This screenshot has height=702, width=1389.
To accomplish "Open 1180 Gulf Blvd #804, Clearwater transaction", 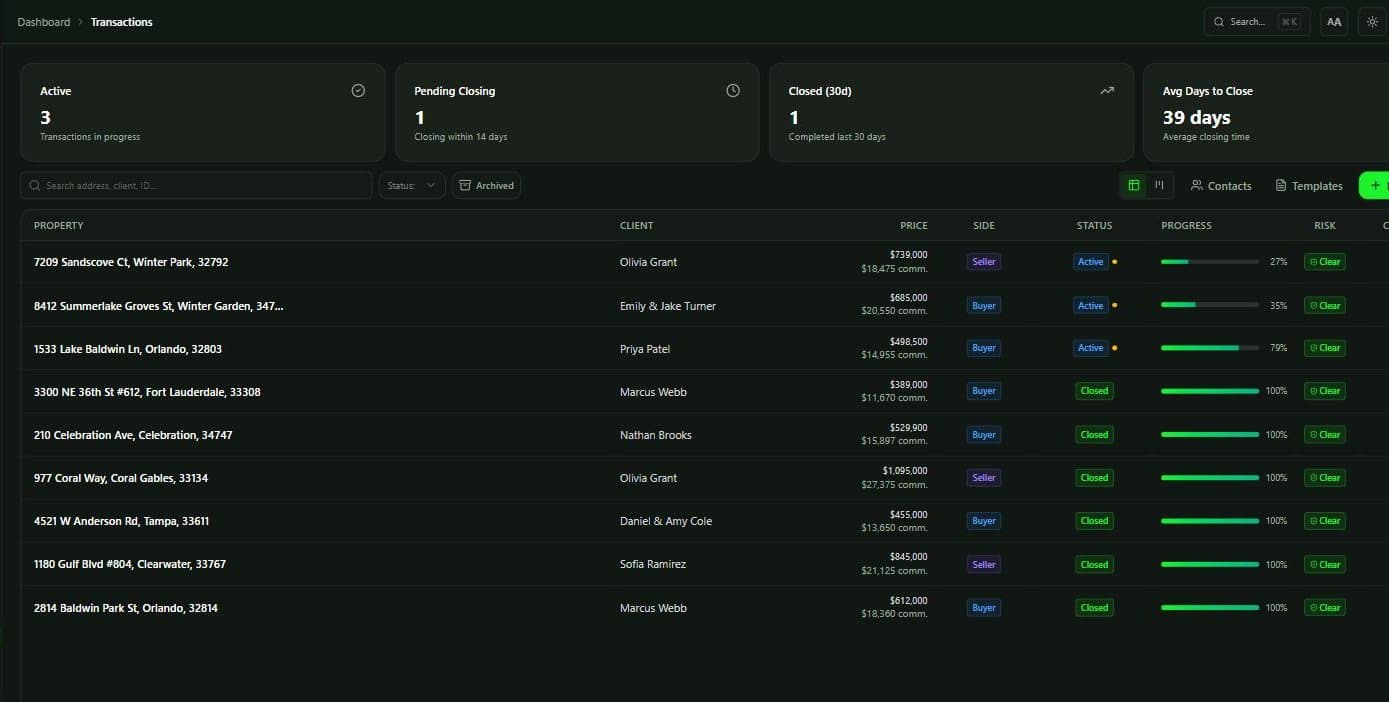I will click(130, 564).
